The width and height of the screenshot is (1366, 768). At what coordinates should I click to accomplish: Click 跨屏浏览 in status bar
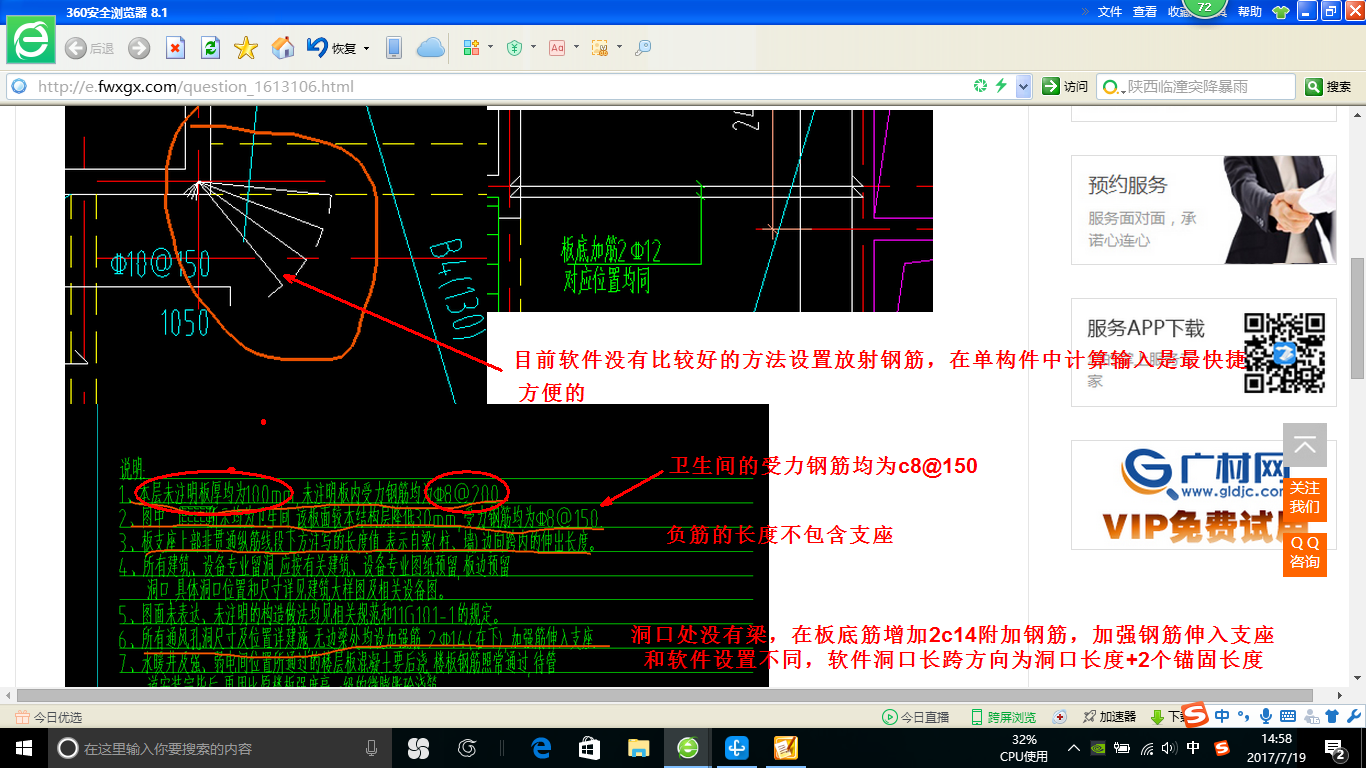tap(1003, 717)
